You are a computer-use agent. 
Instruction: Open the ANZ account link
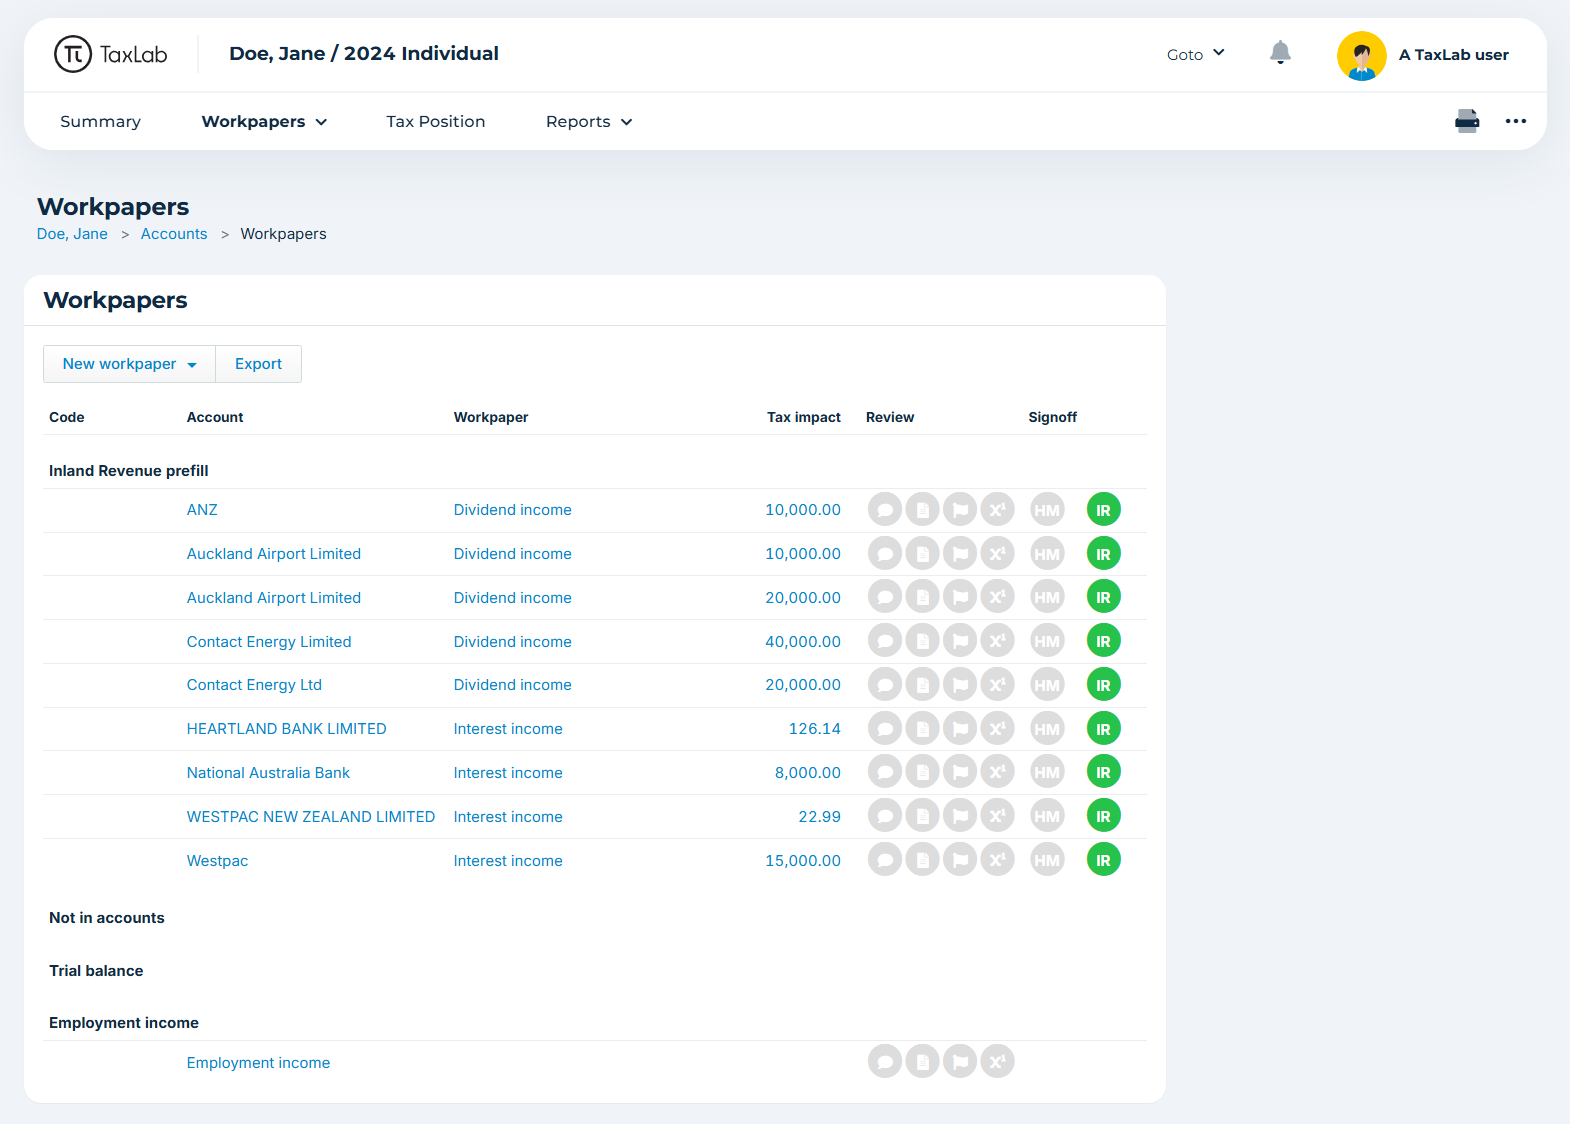tap(202, 510)
